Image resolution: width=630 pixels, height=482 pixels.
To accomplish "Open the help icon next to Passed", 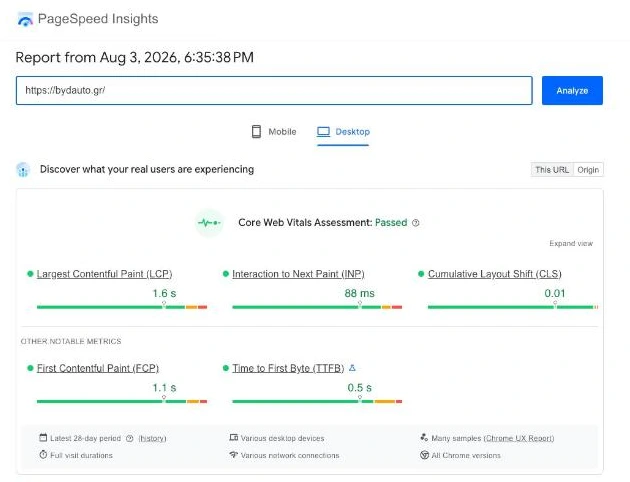I will click(416, 223).
